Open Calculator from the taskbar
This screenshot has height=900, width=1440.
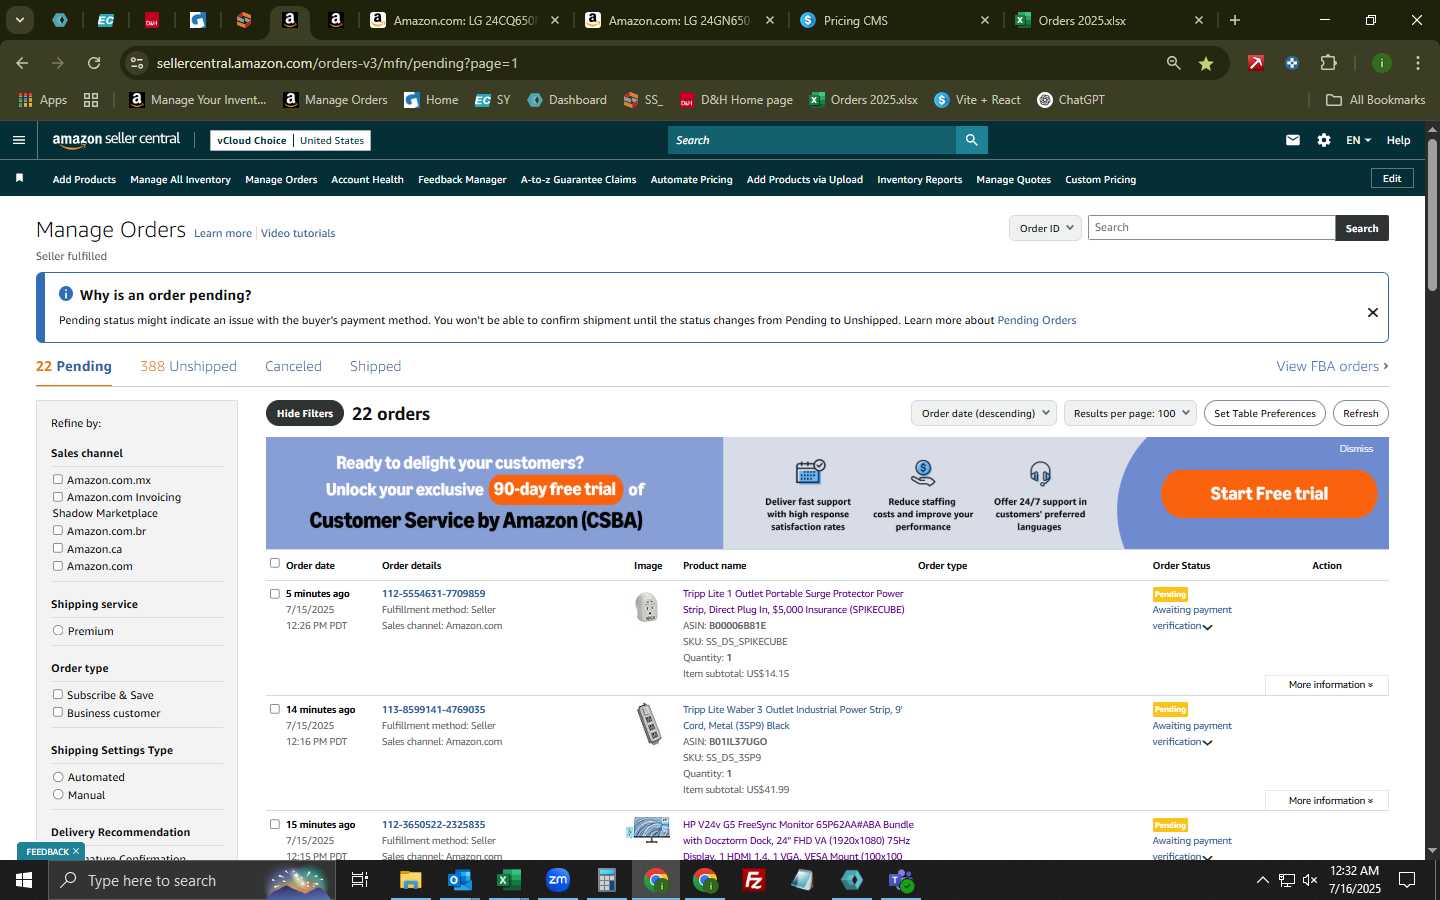click(606, 880)
